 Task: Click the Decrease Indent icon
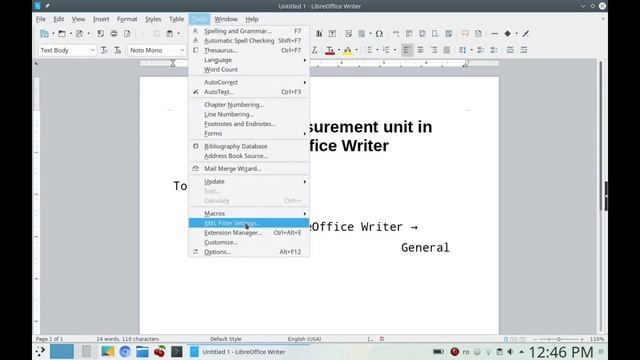524,50
